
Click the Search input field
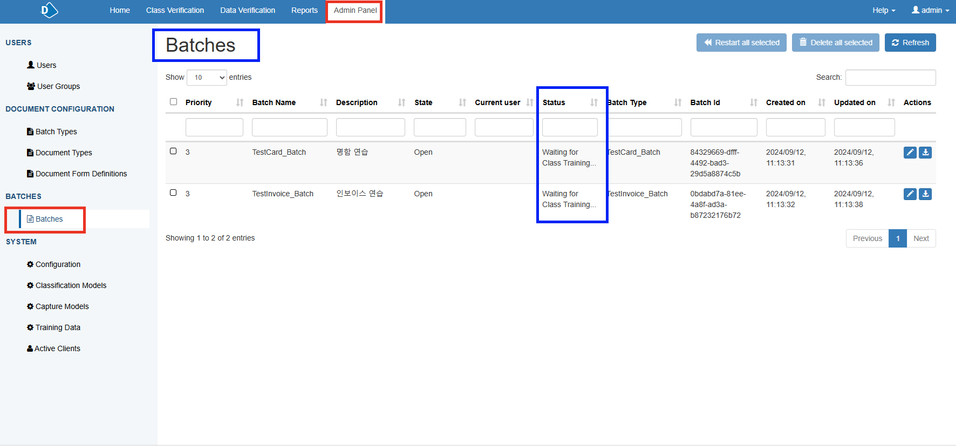coord(890,77)
